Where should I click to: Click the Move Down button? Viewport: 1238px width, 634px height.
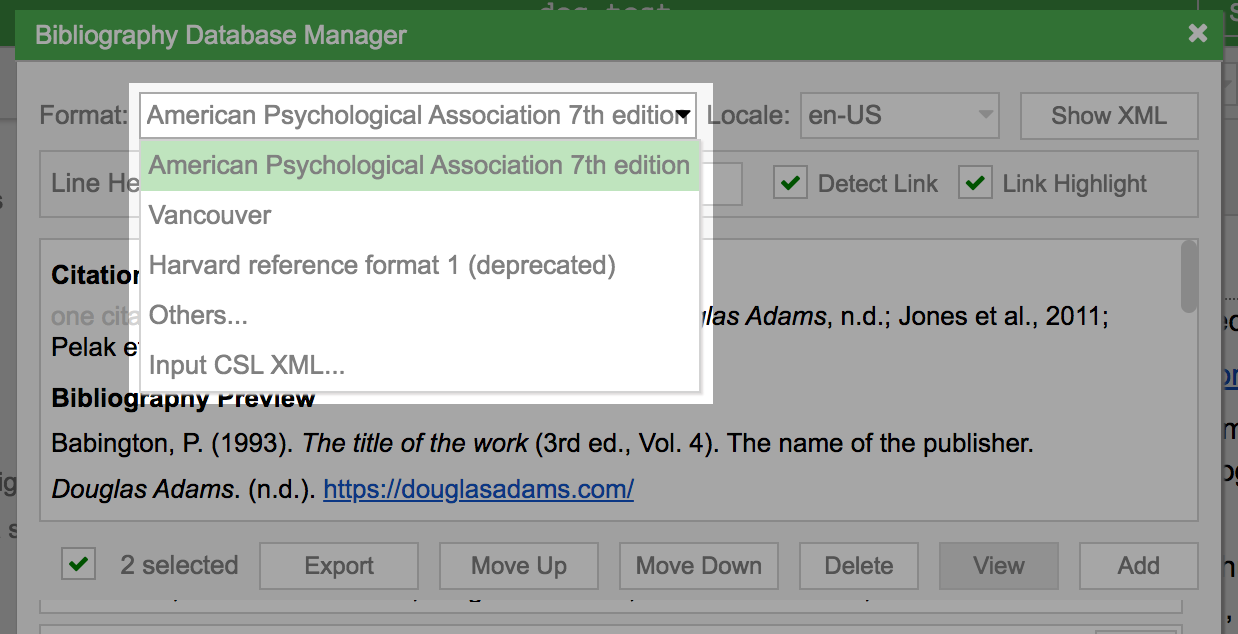(699, 566)
